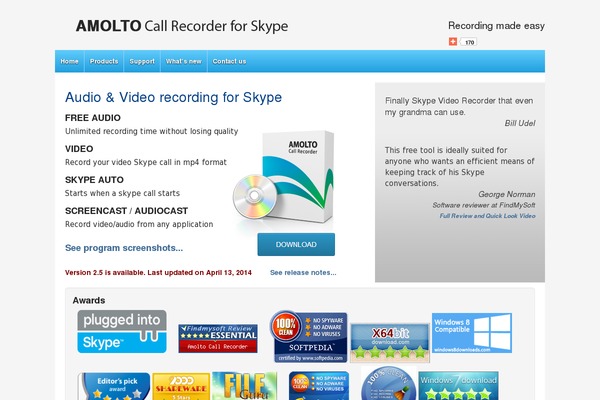Open the Findmysoft Review Essential award badge
Viewport: 600px width, 400px height.
pyautogui.click(x=218, y=339)
